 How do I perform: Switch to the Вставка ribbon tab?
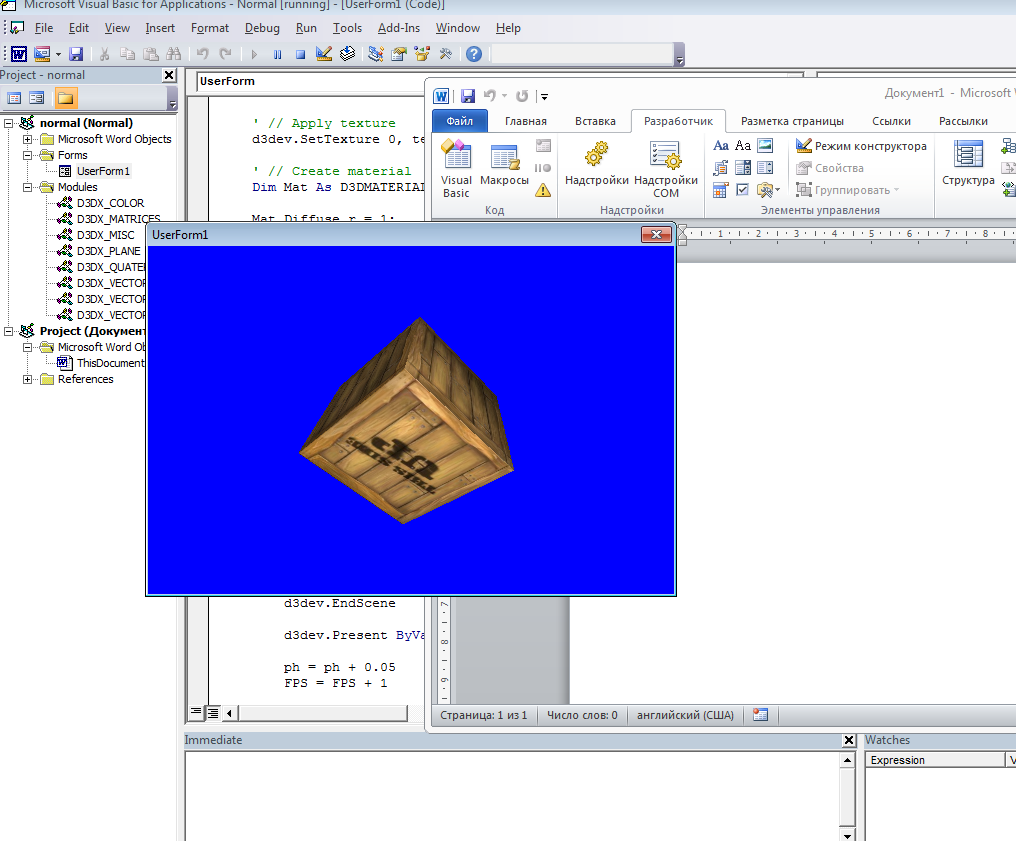[x=595, y=121]
